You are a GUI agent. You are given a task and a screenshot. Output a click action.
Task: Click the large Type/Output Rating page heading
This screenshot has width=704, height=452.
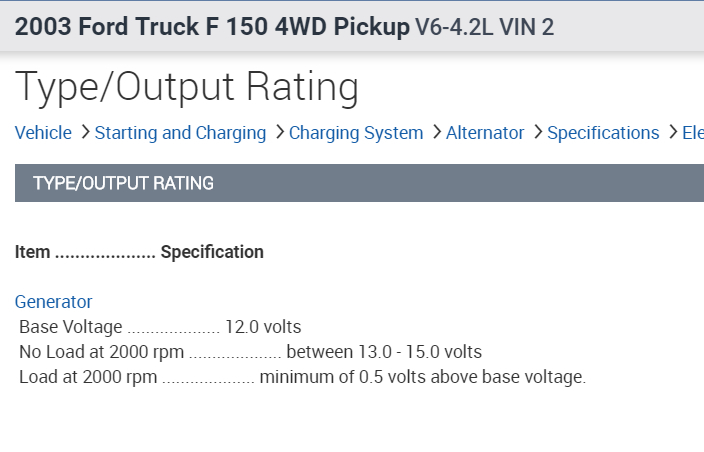pos(187,87)
